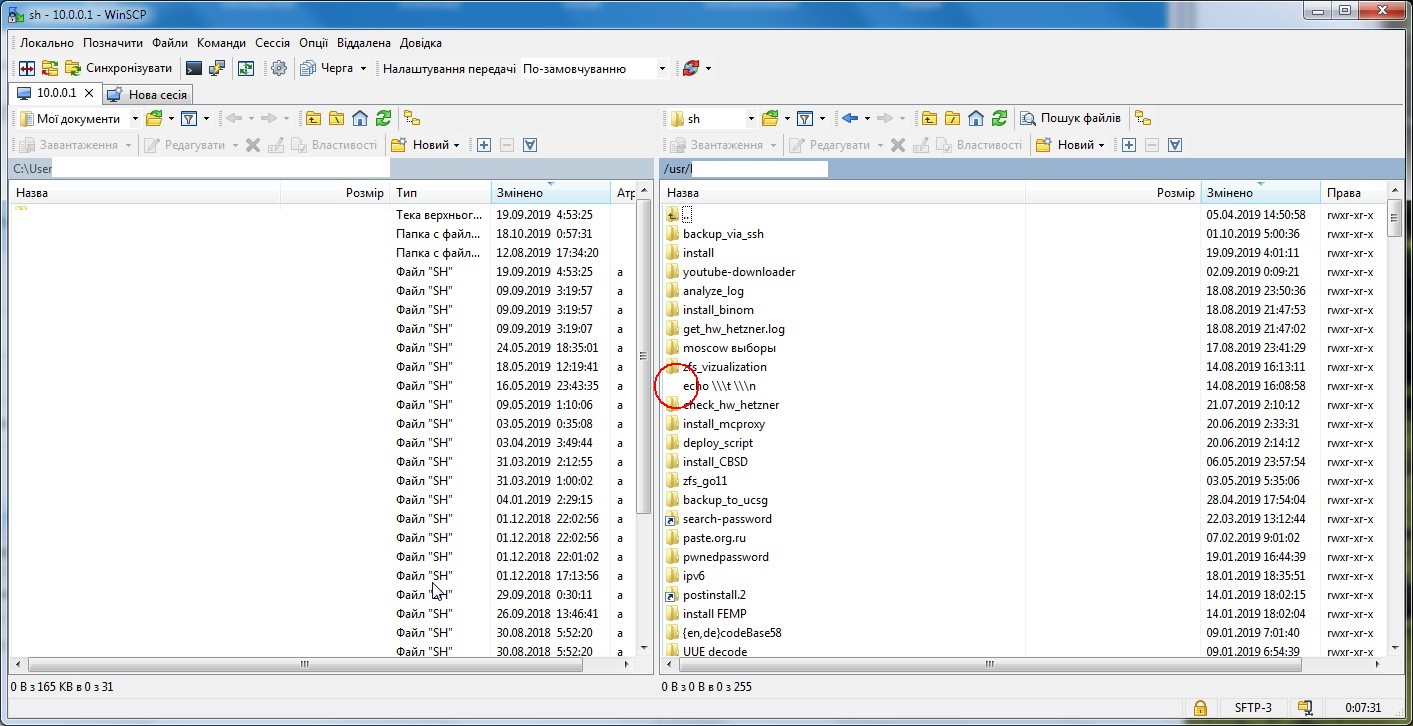Click the encryption lock status icon
This screenshot has width=1413, height=726.
tap(1199, 708)
